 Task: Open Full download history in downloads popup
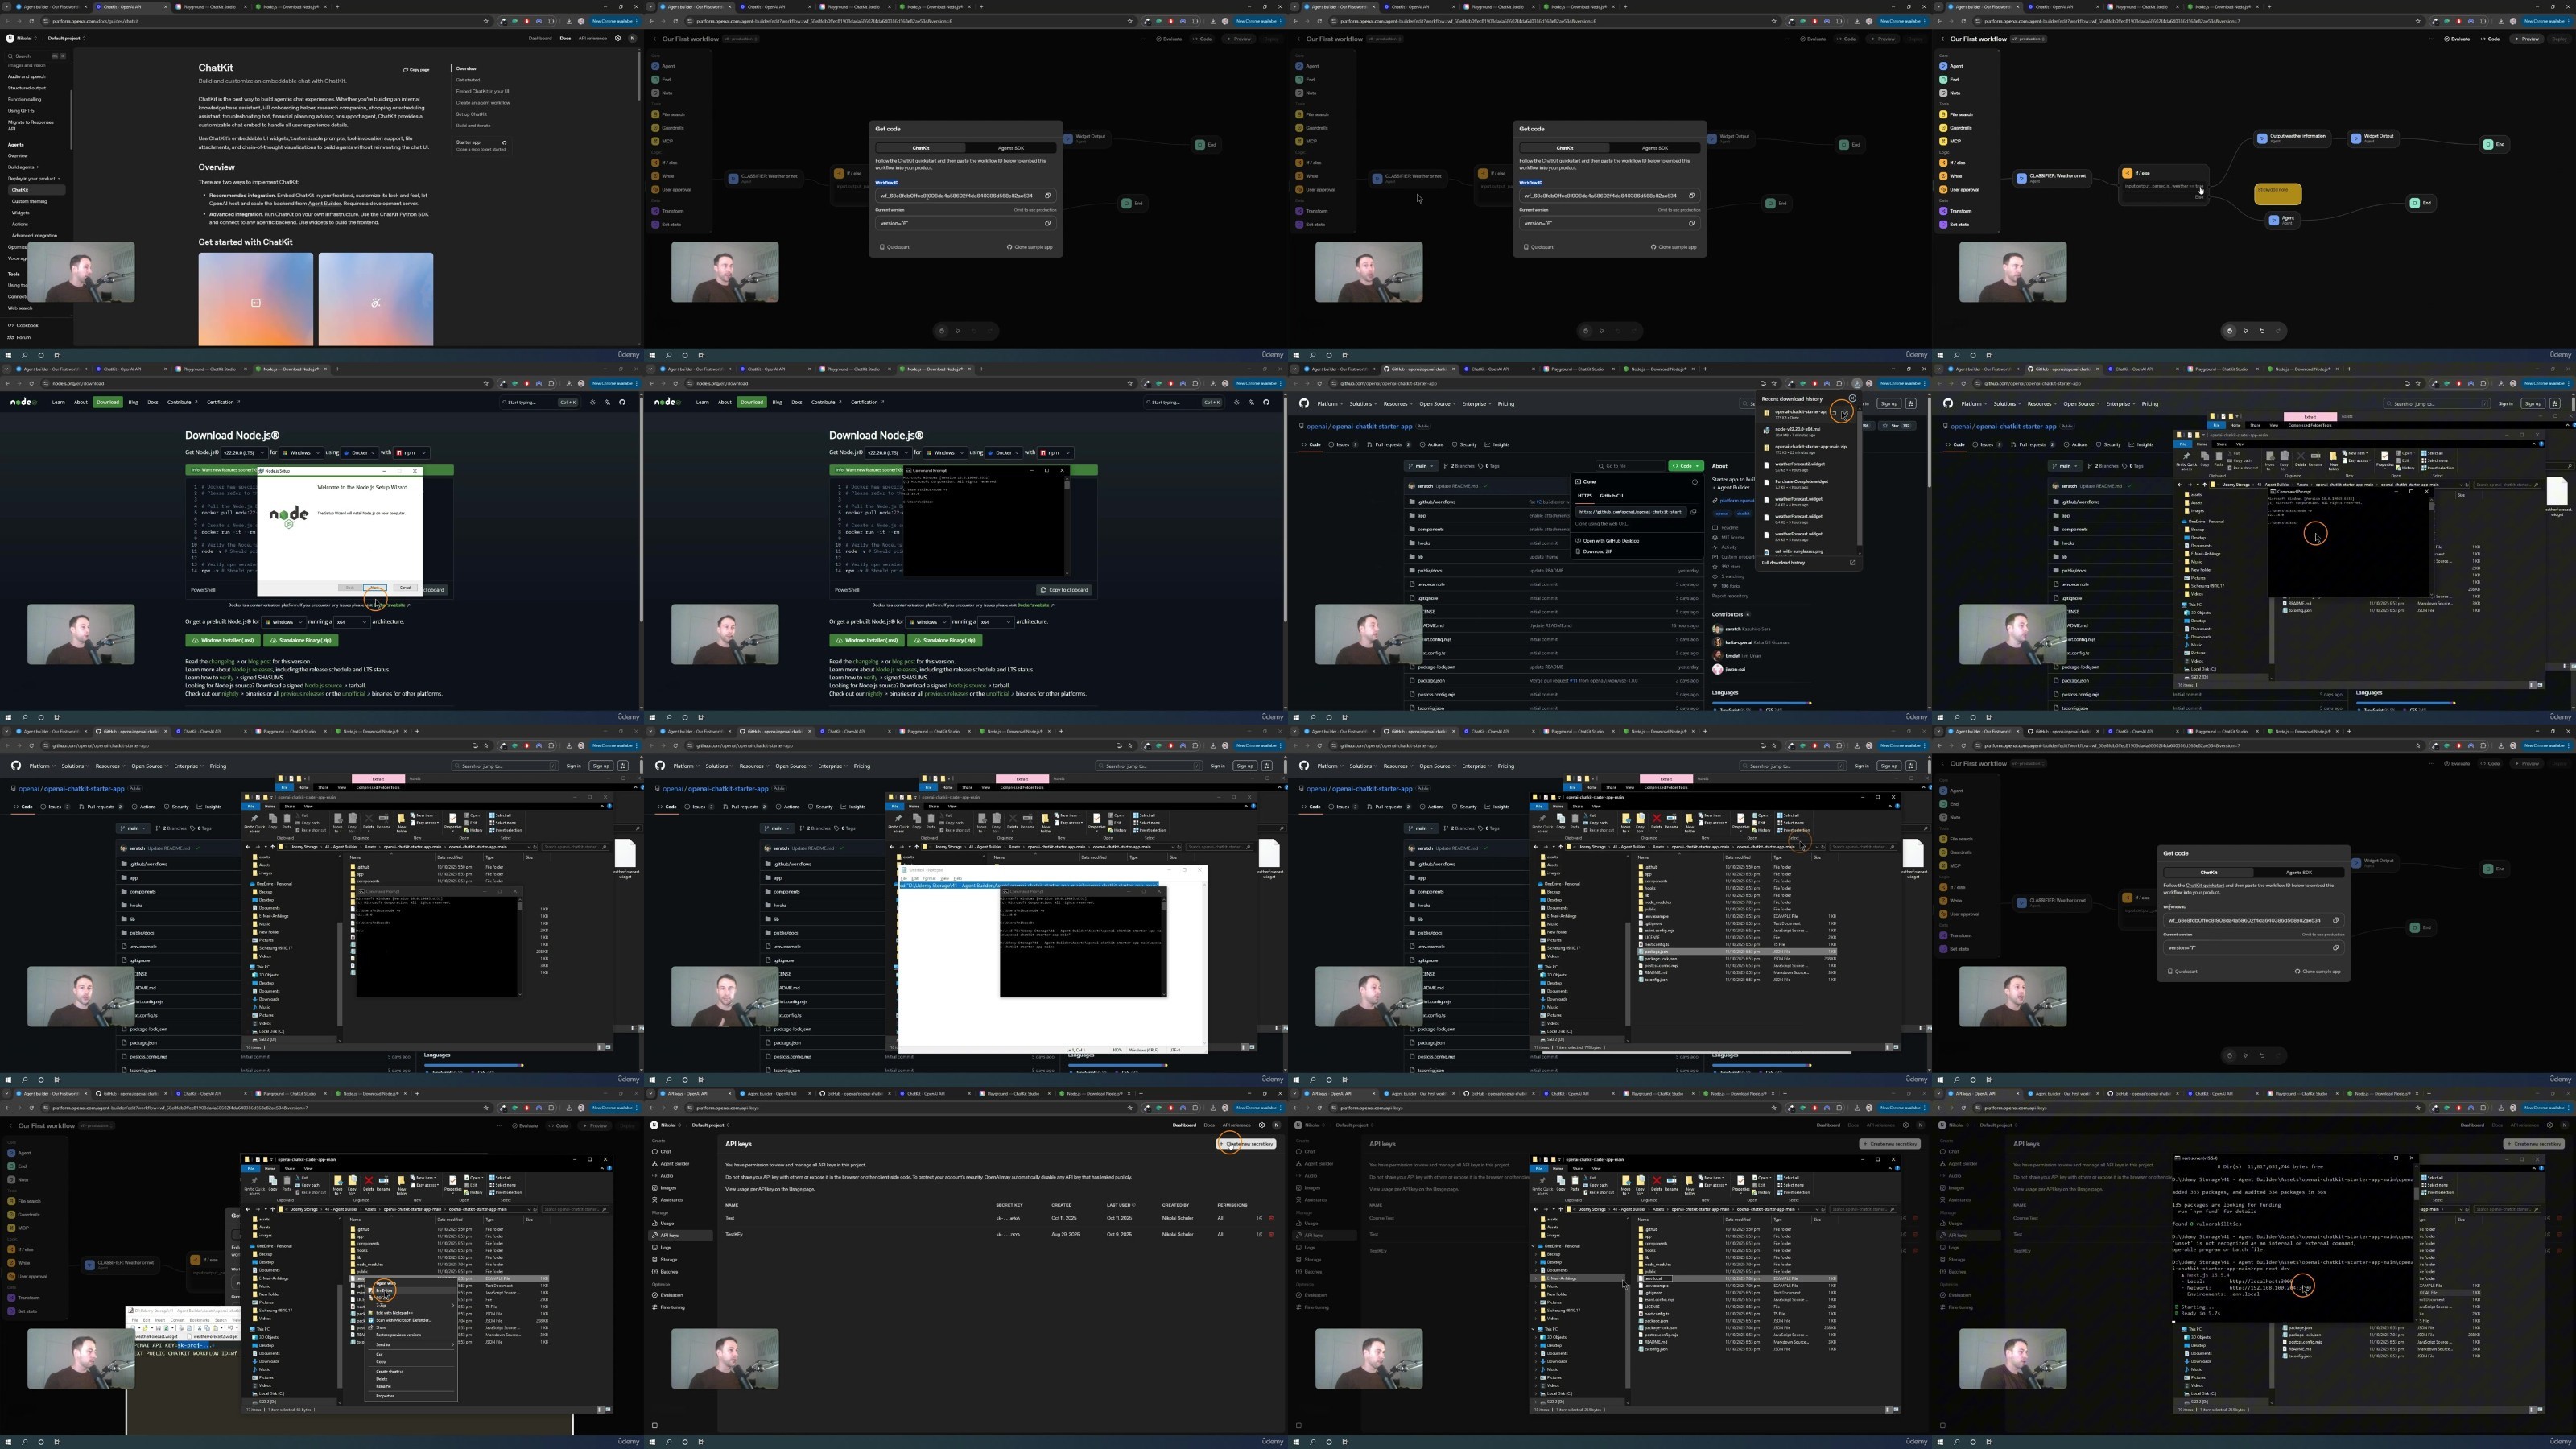click(1783, 562)
